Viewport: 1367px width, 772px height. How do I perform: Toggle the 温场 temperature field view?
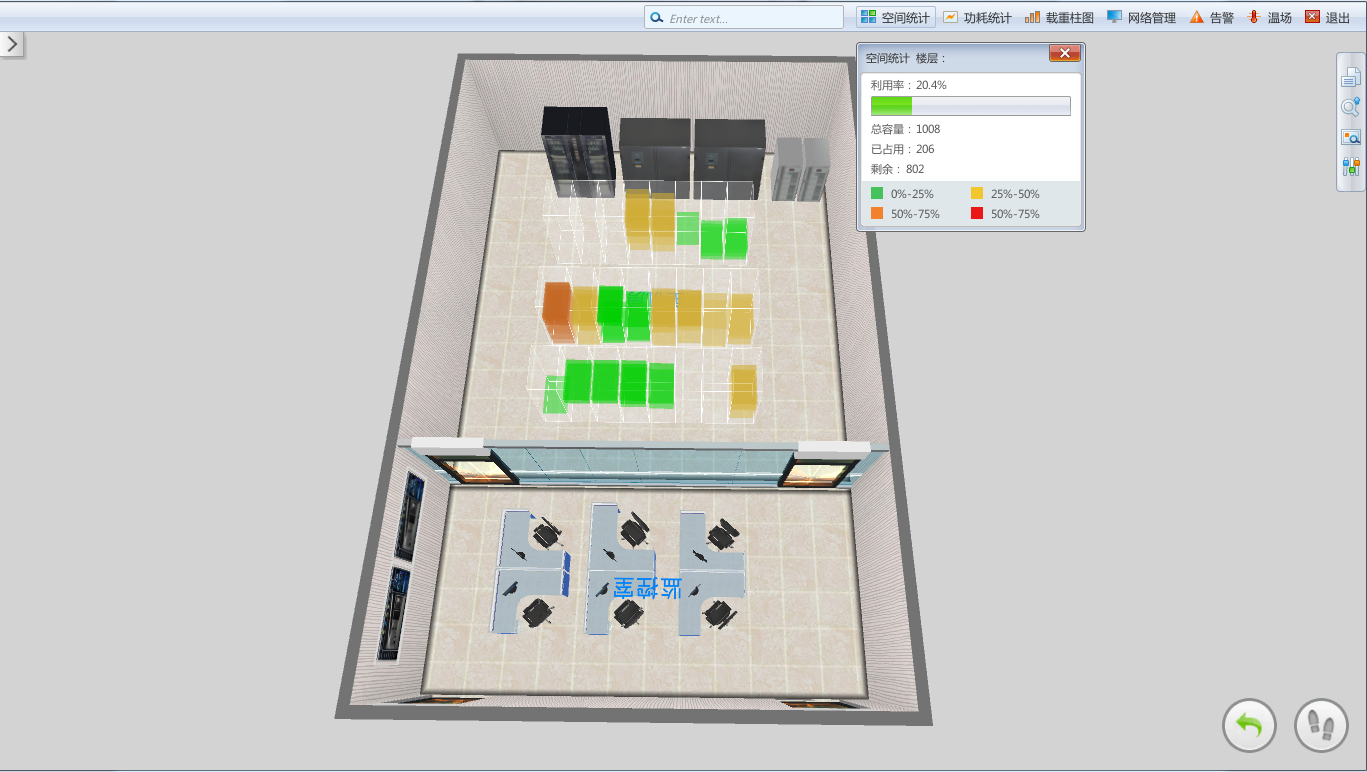1269,17
